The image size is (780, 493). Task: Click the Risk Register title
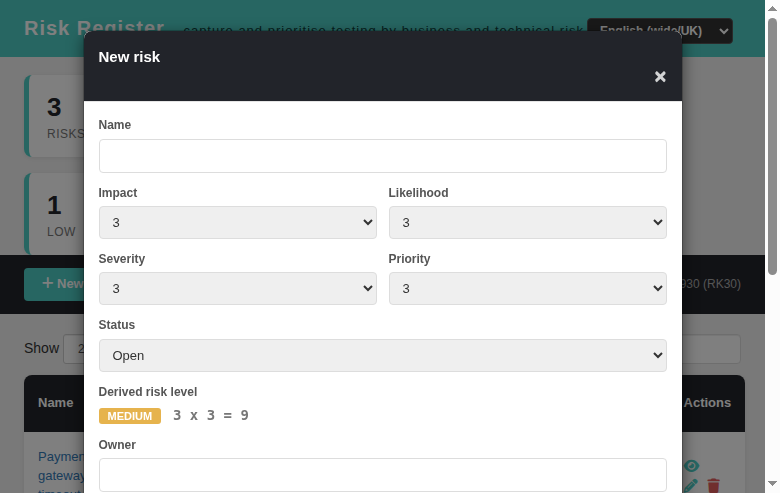pos(94,28)
